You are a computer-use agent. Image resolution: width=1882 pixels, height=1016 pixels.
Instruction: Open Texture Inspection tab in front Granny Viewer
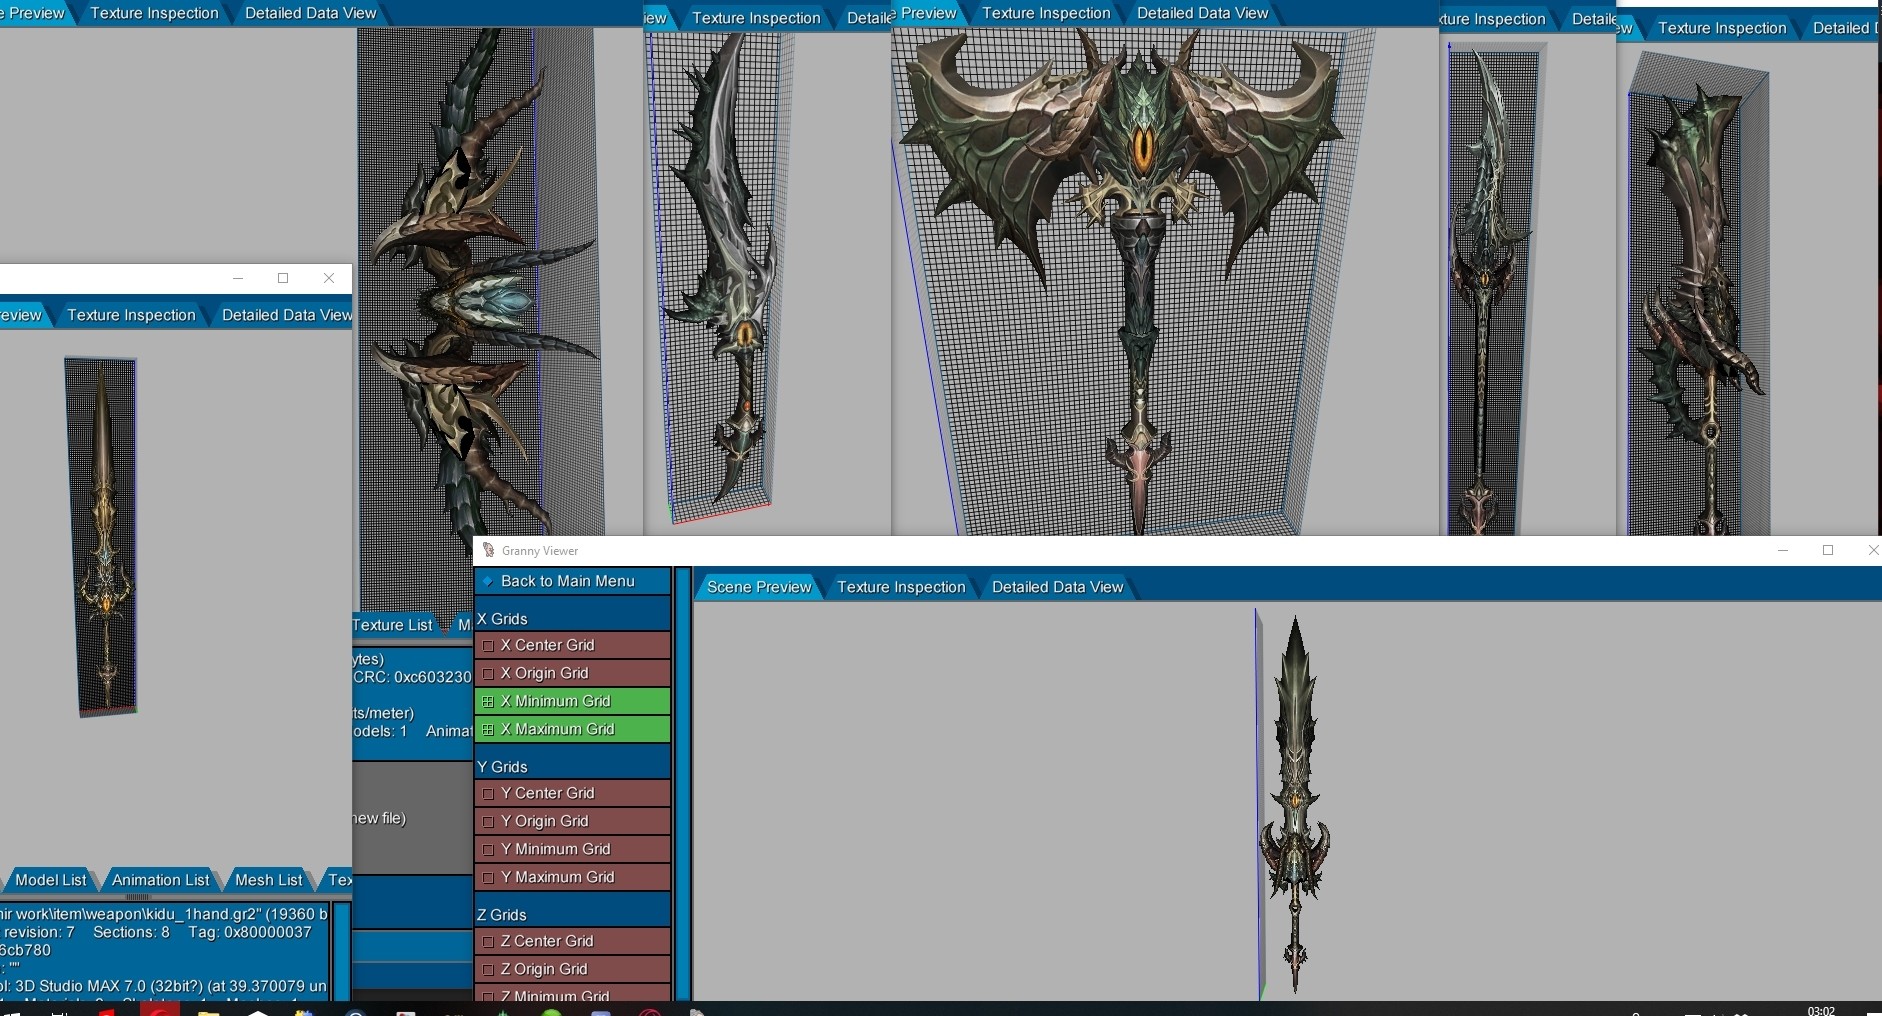pos(901,587)
